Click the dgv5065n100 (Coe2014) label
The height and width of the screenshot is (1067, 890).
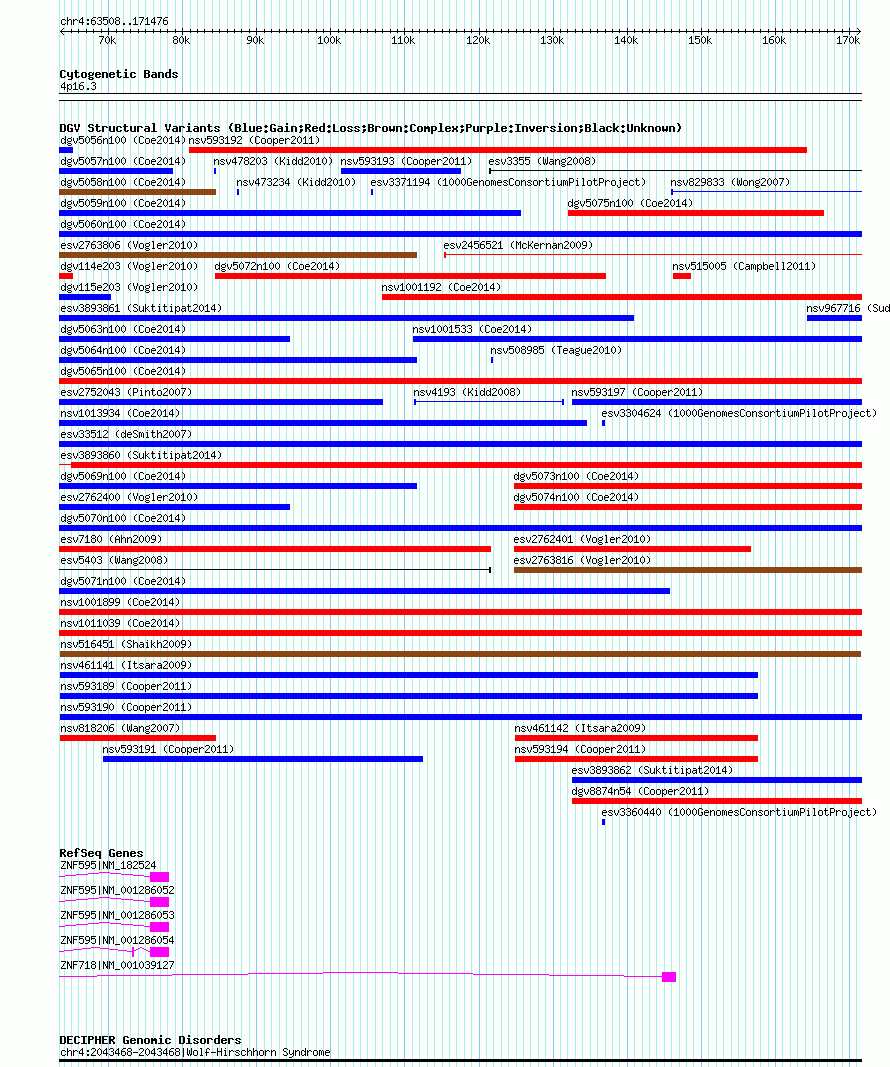tap(123, 372)
